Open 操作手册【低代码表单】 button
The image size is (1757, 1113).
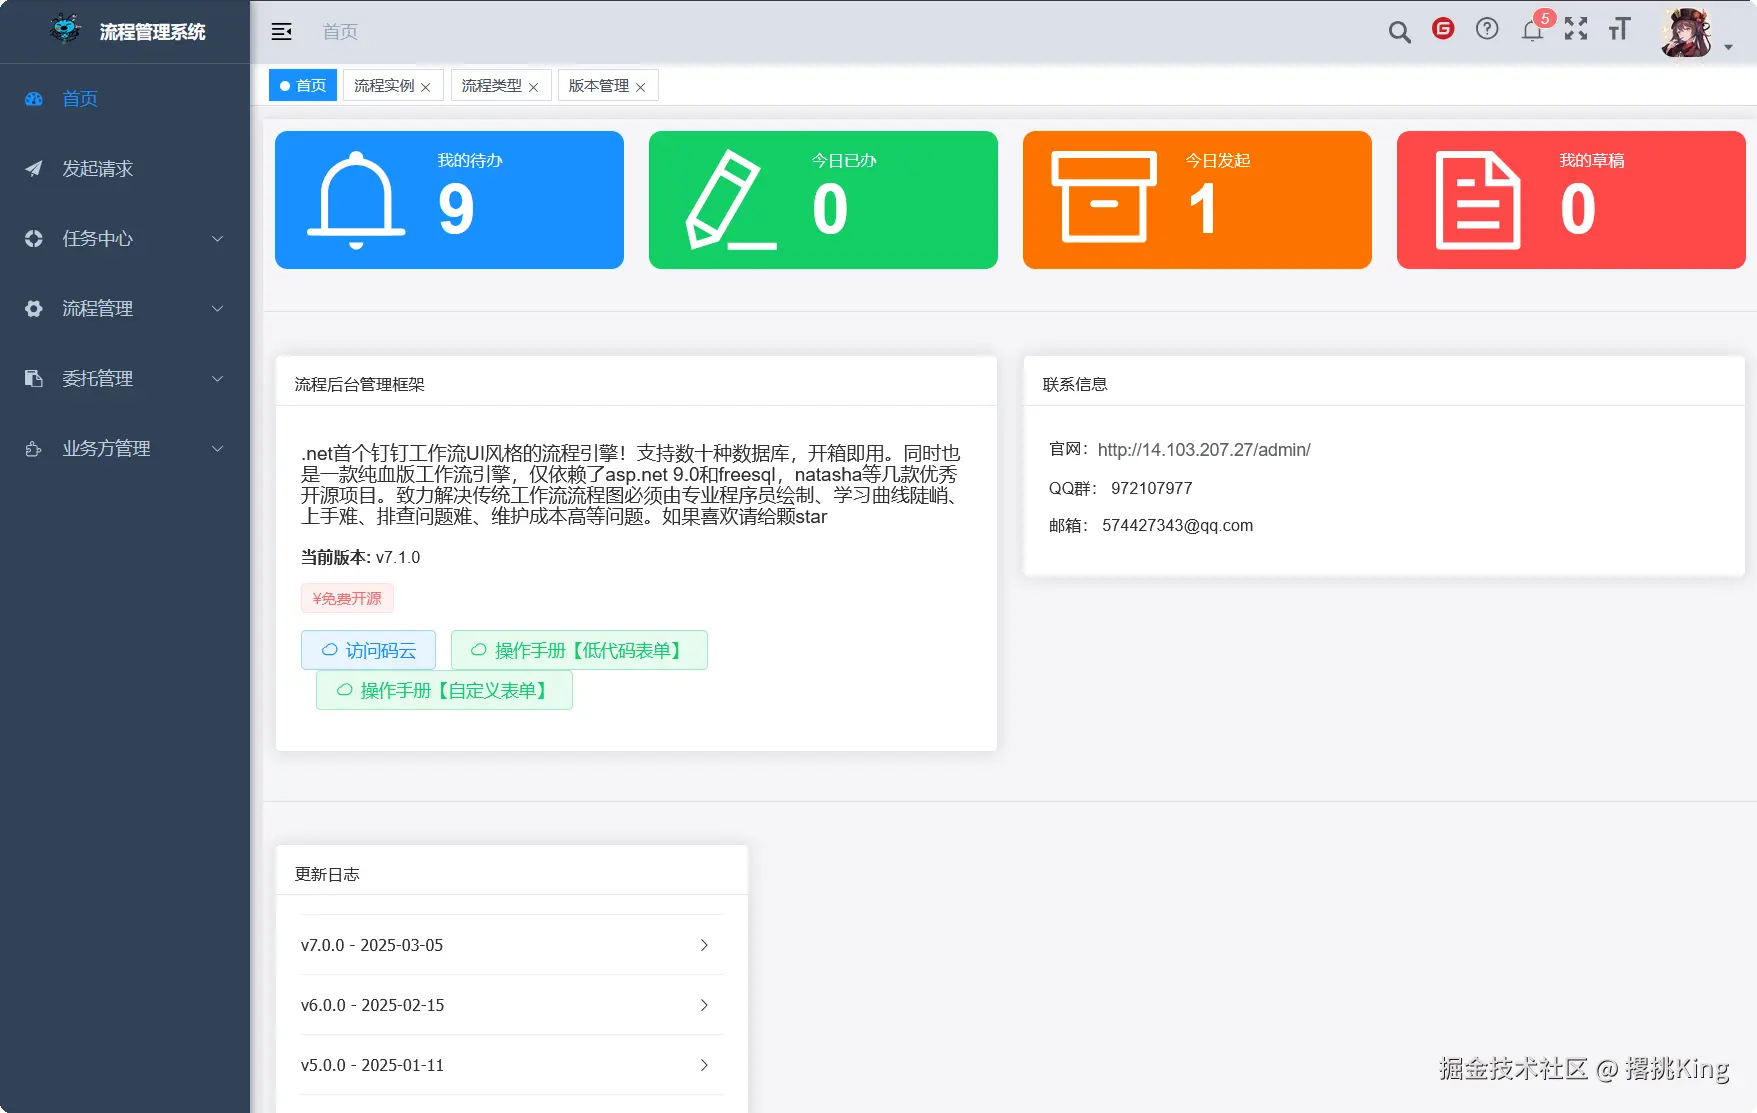(579, 650)
